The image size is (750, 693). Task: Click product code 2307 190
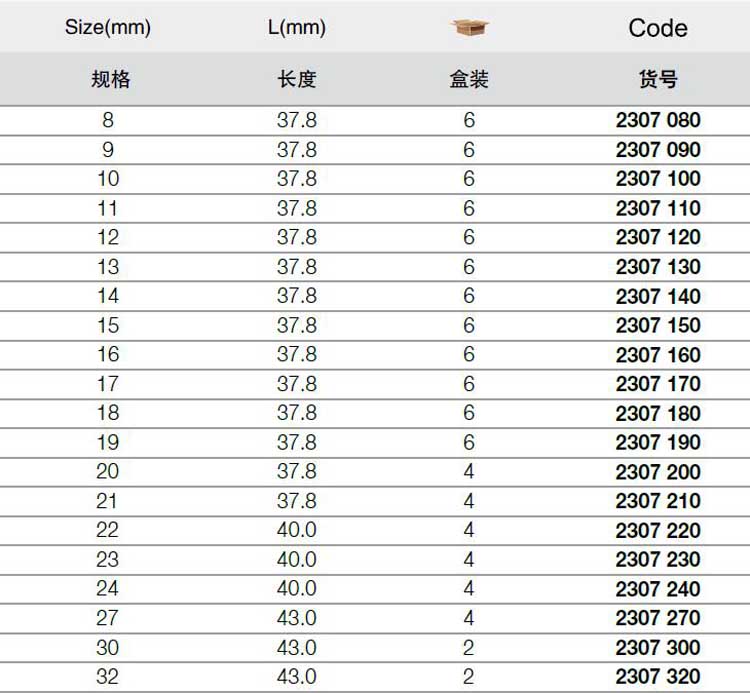658,443
